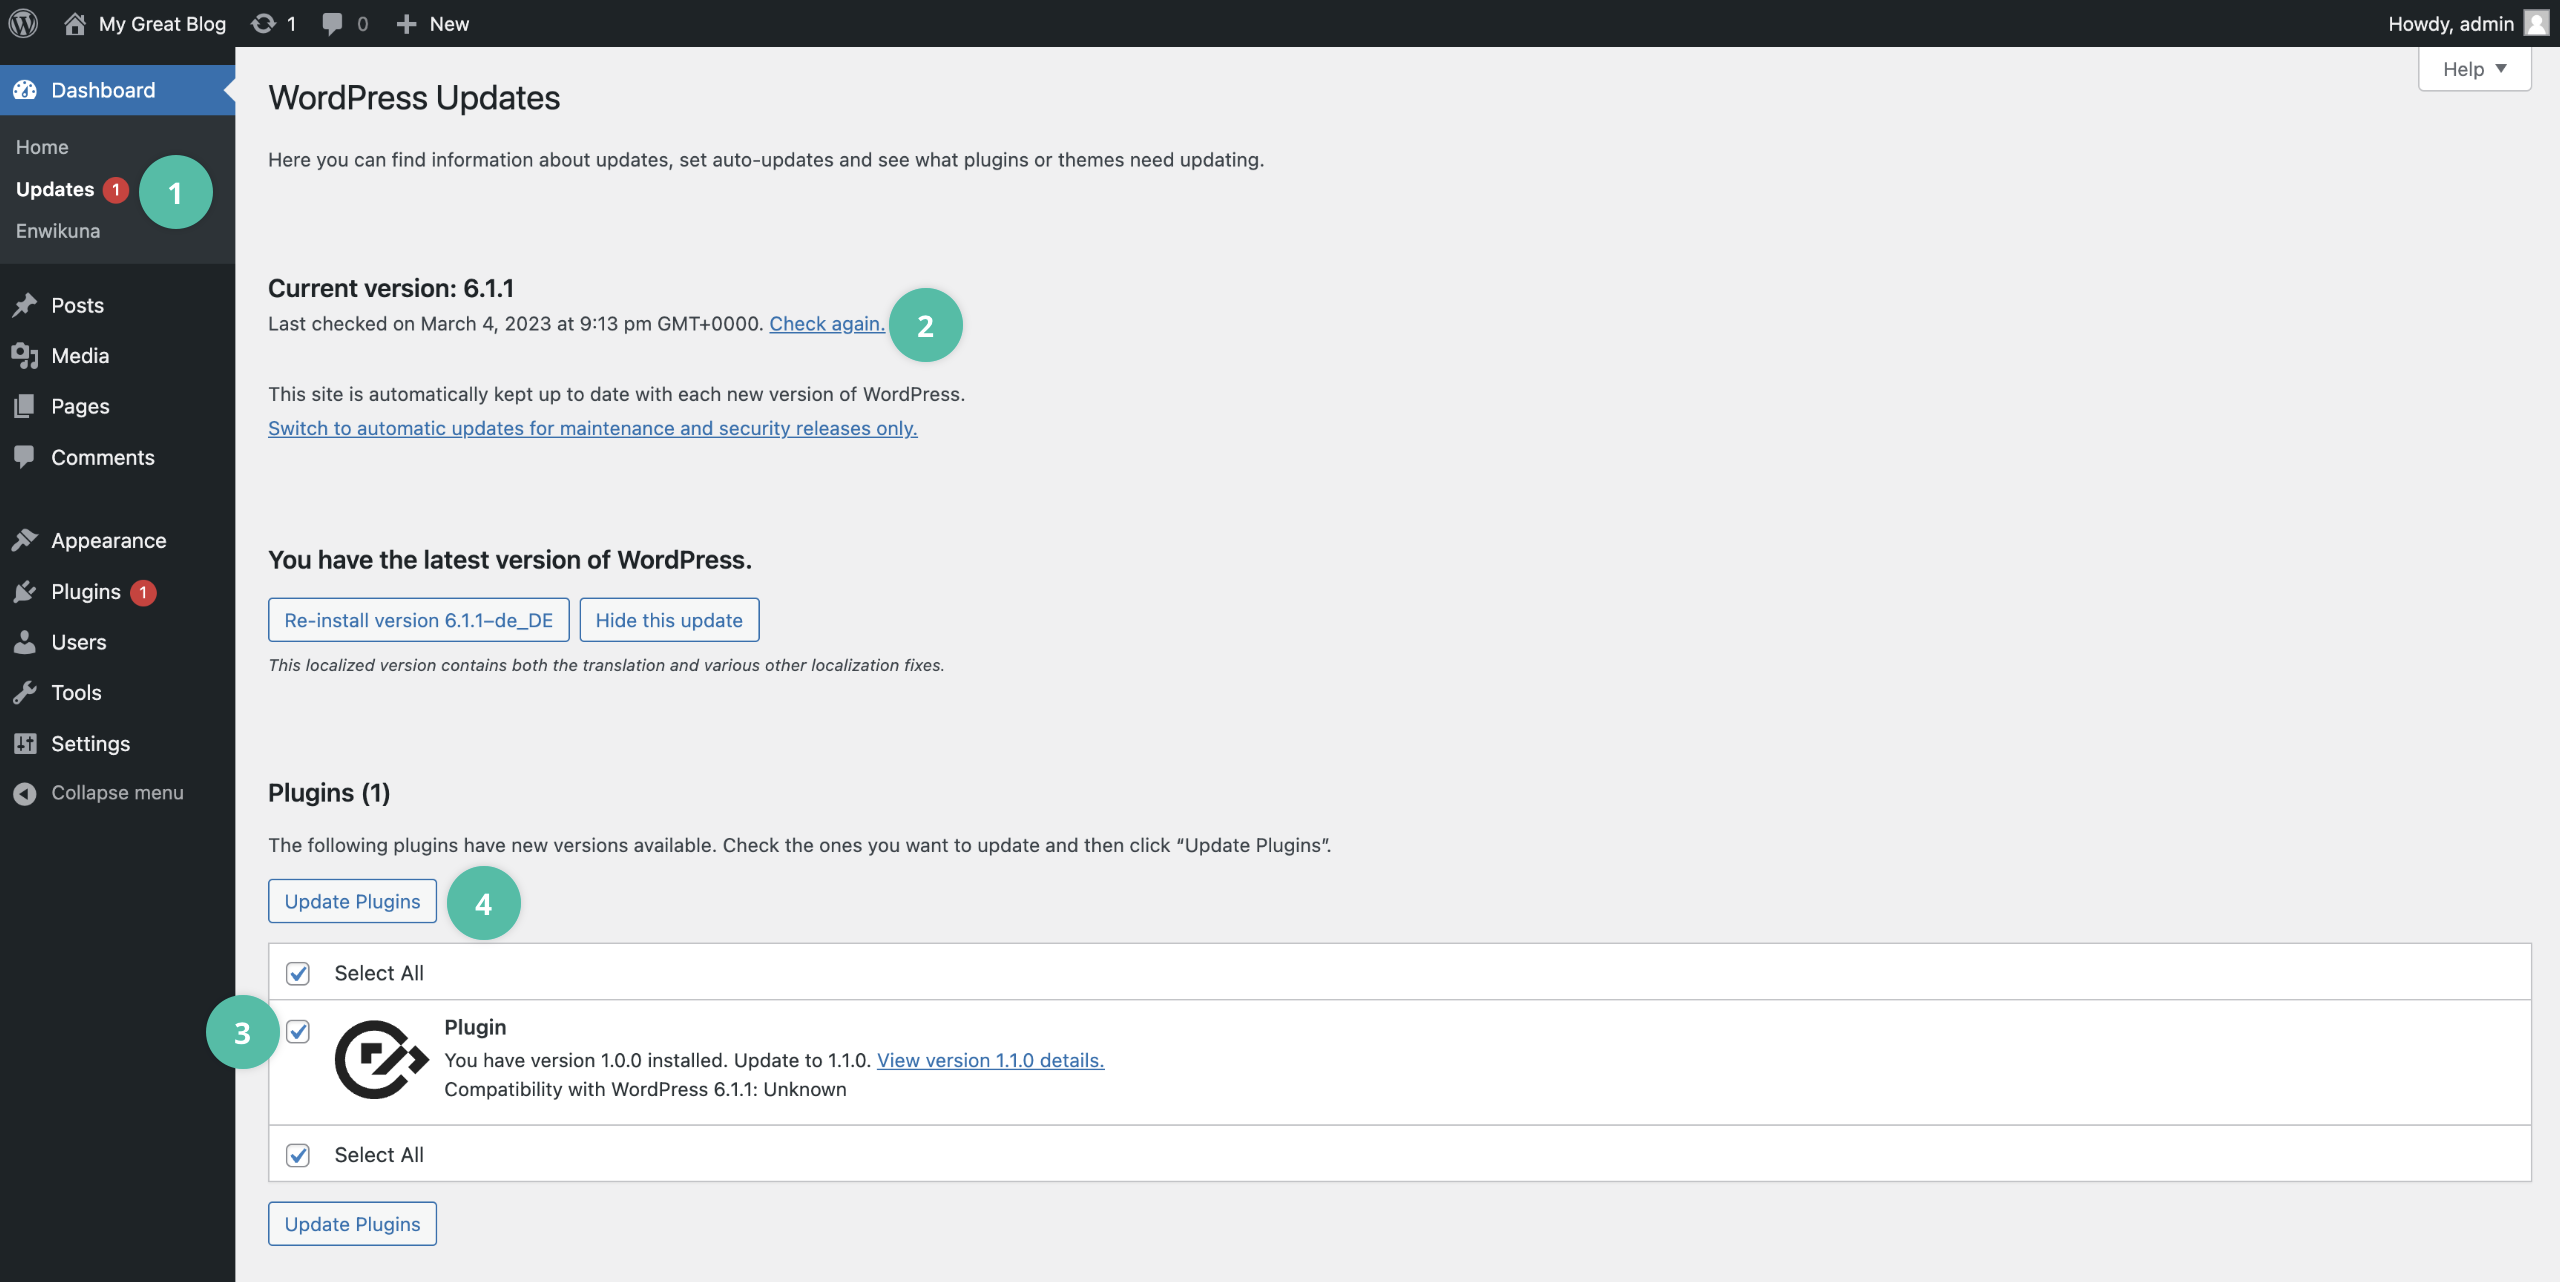Toggle the bottom Select All checkbox
This screenshot has width=2560, height=1282.
point(298,1156)
